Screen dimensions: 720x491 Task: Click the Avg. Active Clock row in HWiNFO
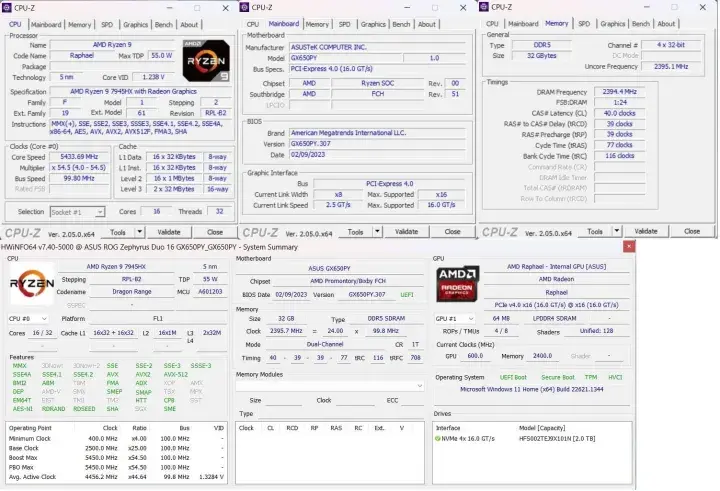[x=116, y=477]
